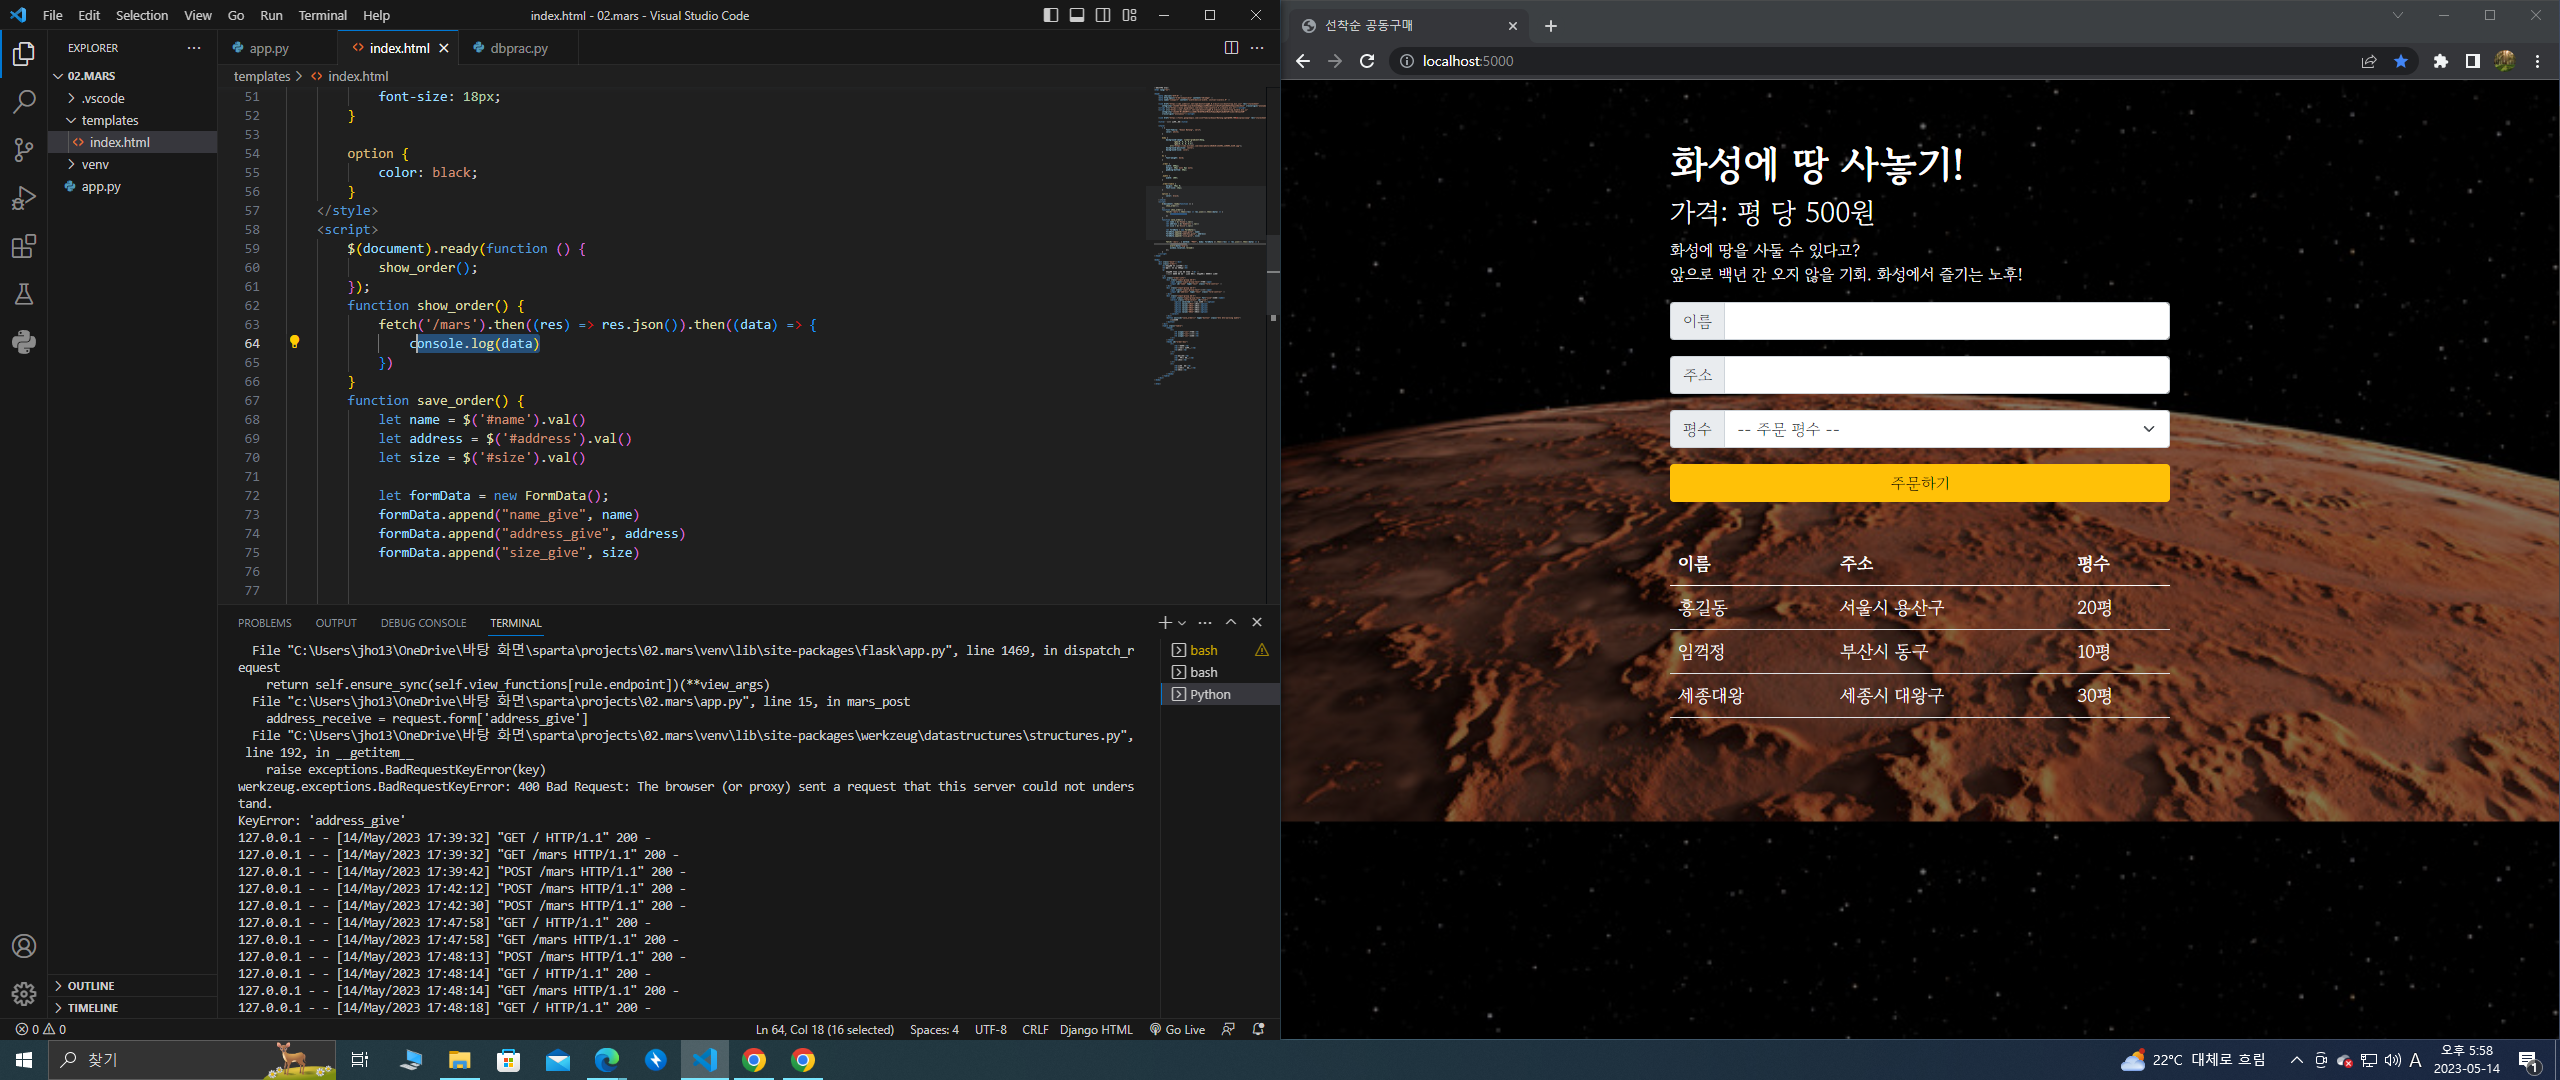Screen dimensions: 2560x1080
Task: Expand the OUTLINE section
Action: pyautogui.click(x=133, y=986)
